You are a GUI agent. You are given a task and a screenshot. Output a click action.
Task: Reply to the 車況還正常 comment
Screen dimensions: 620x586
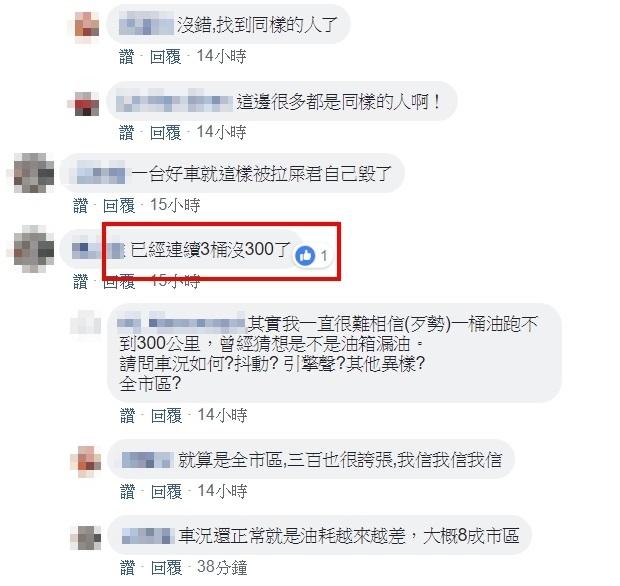tap(166, 568)
